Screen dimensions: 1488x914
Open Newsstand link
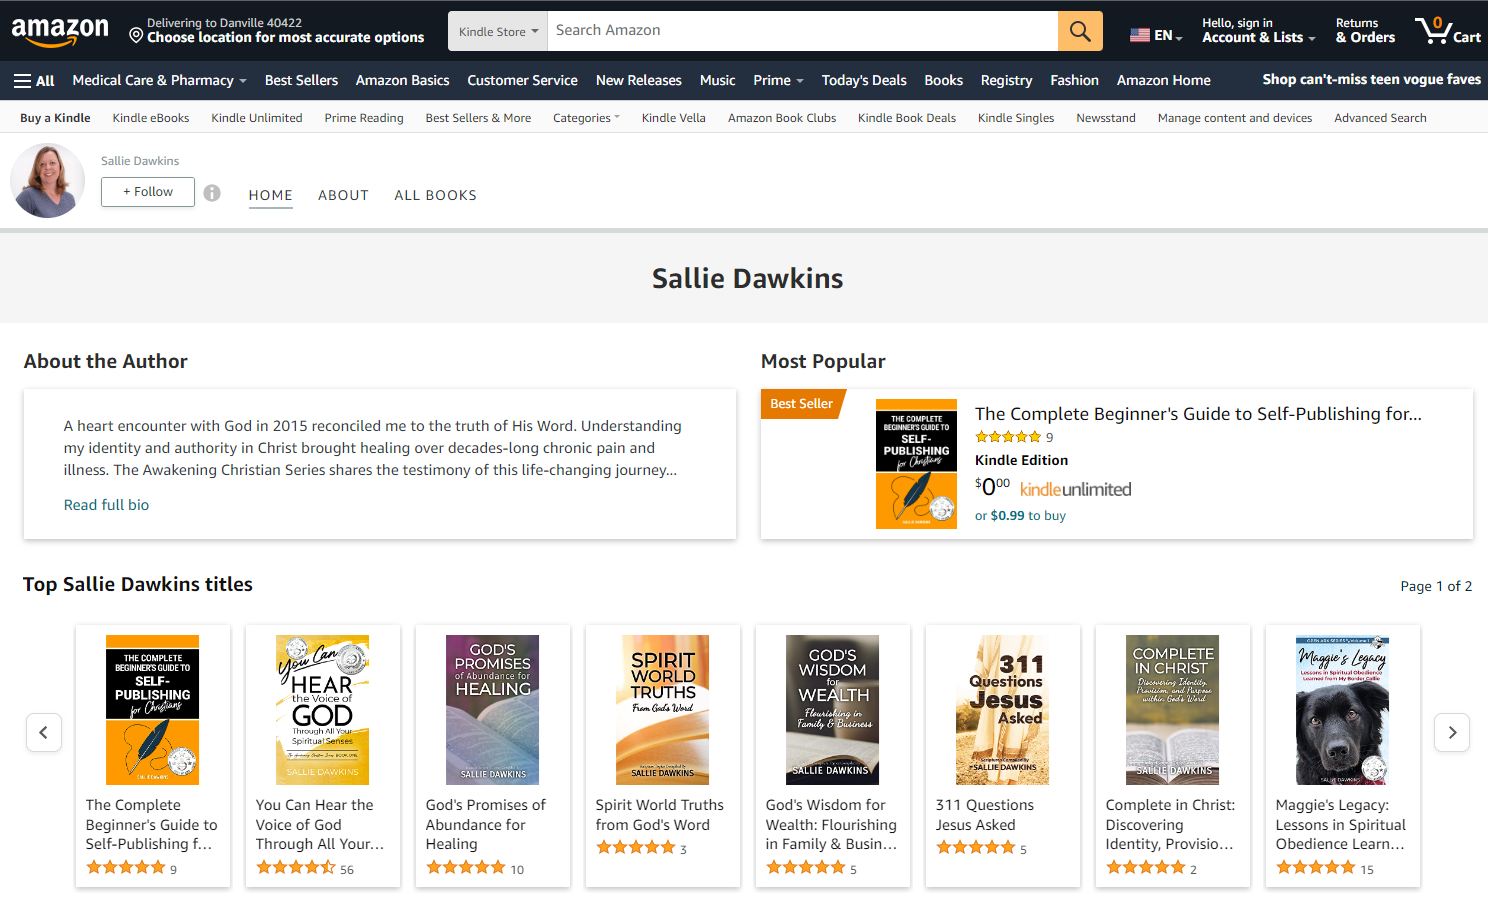pos(1106,118)
